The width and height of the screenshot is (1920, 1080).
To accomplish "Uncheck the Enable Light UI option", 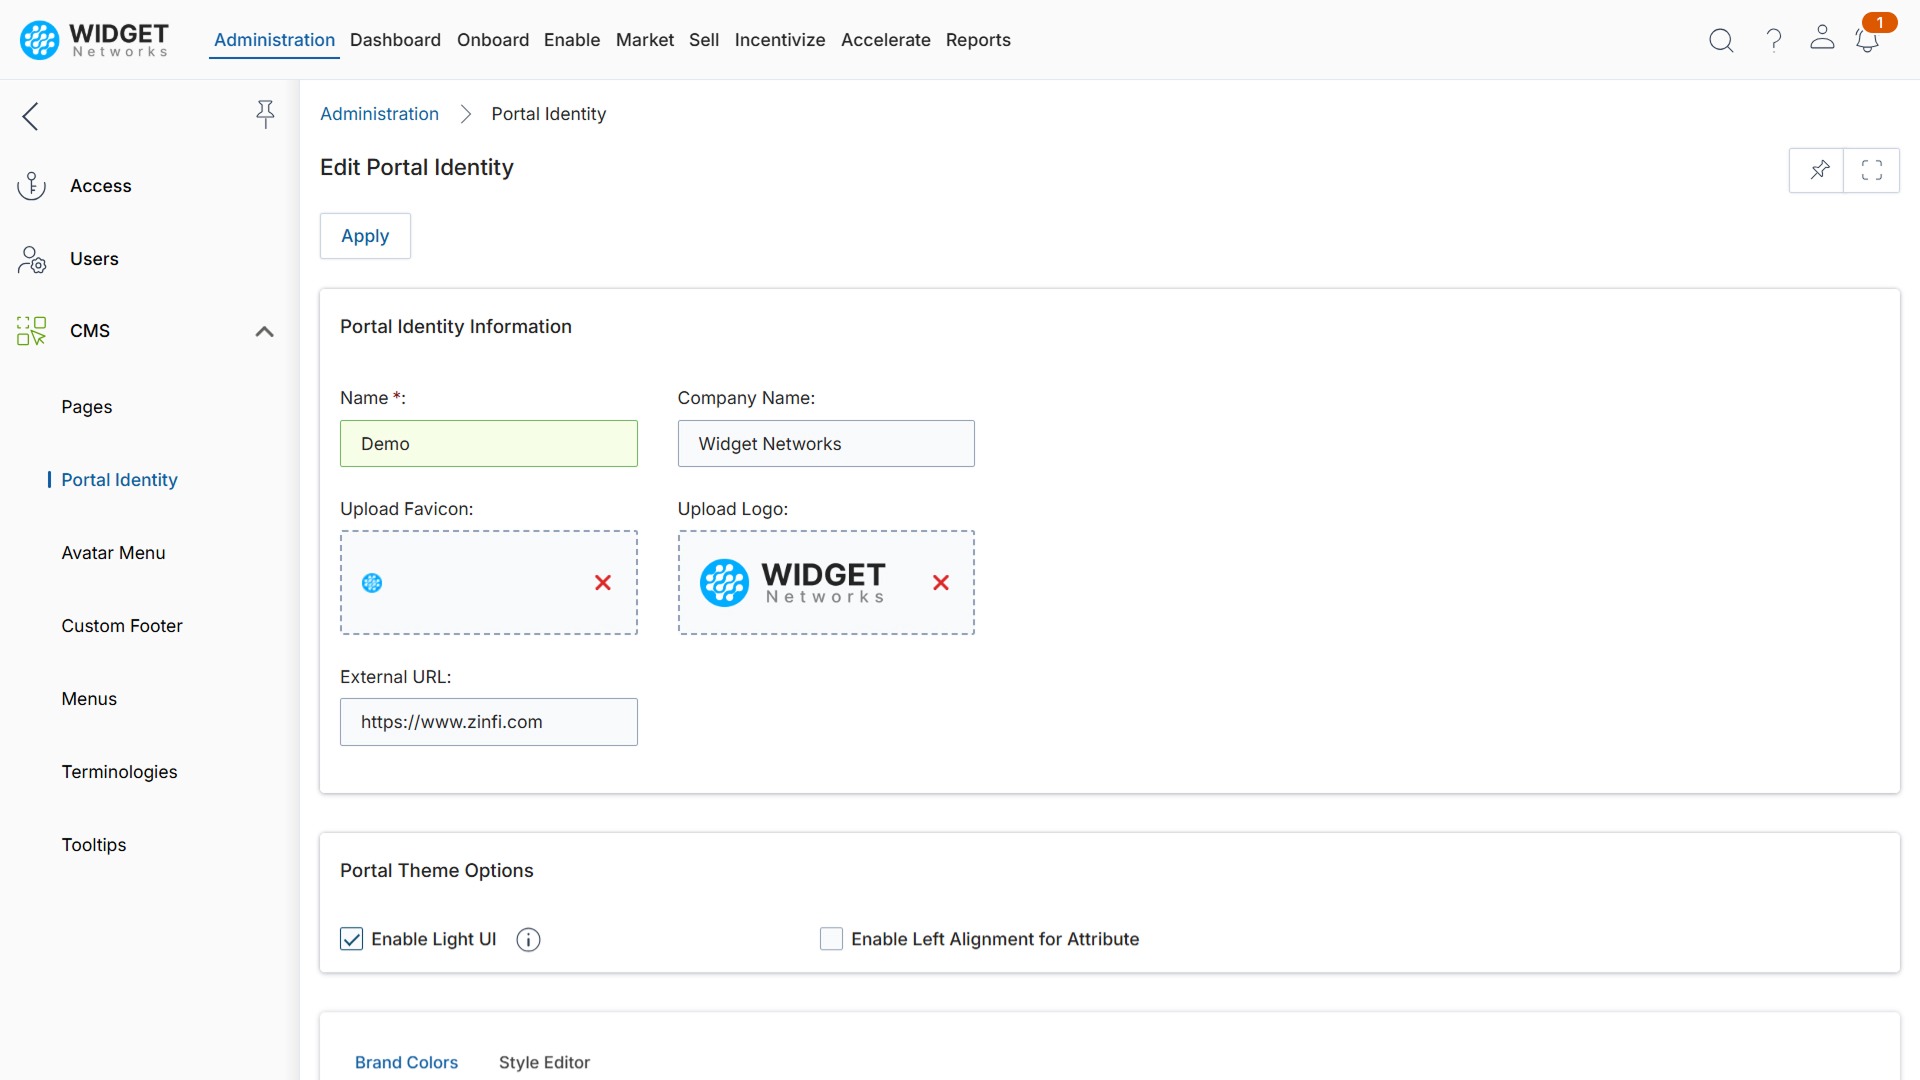I will tap(351, 939).
